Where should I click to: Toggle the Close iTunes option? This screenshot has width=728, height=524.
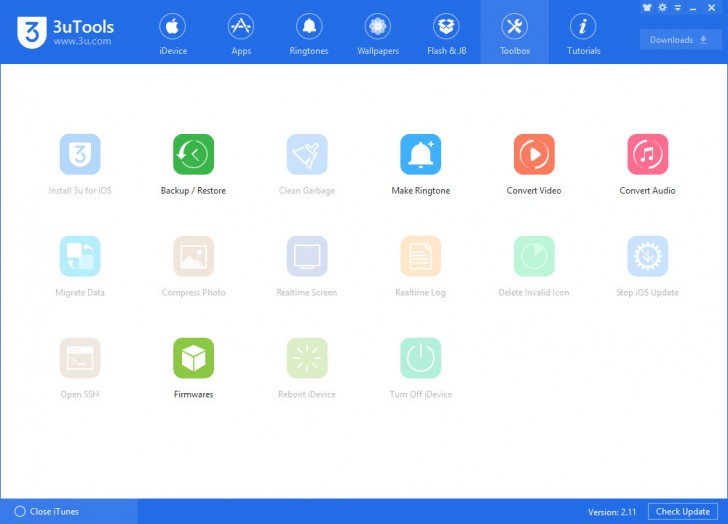click(46, 511)
